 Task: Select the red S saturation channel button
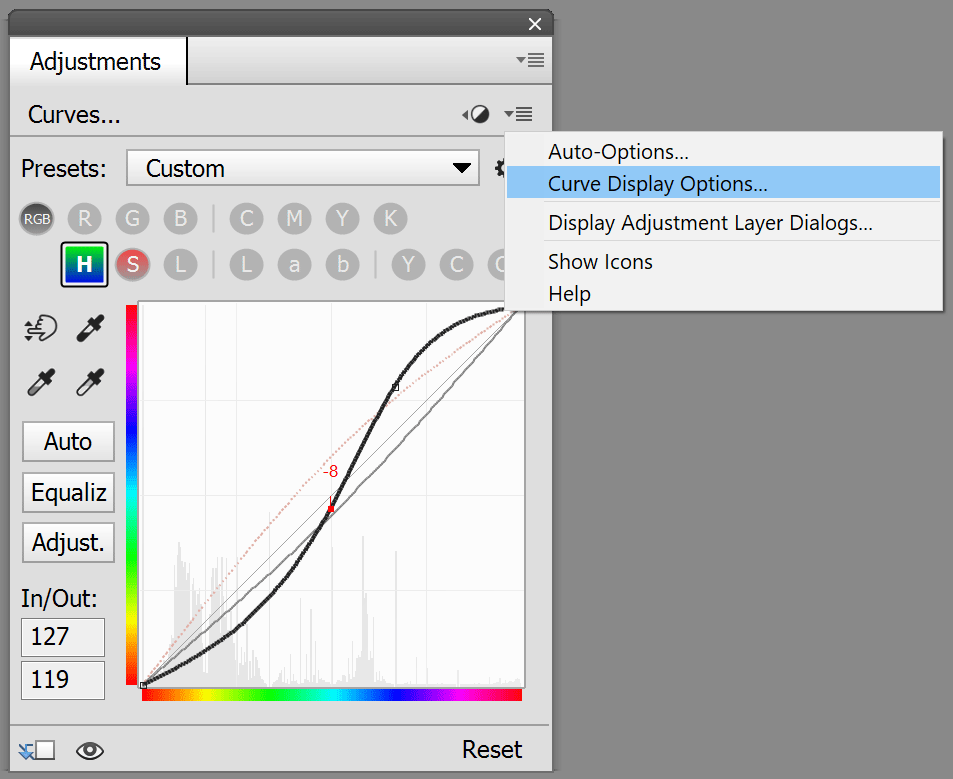(x=132, y=264)
